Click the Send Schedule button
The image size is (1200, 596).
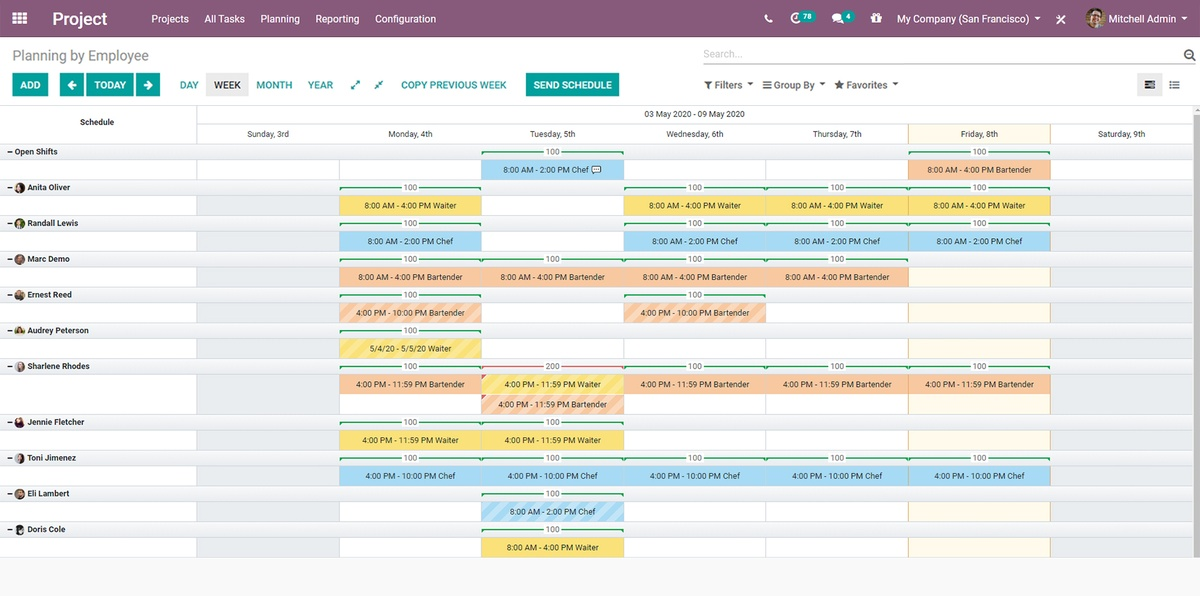(572, 85)
